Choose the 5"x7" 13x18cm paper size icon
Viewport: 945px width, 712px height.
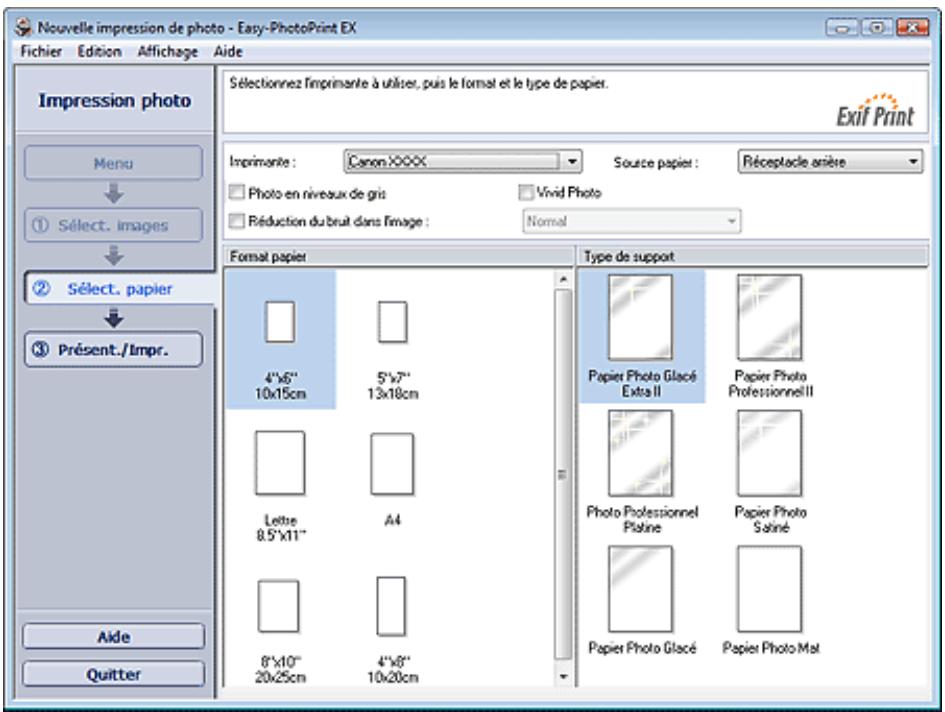pyautogui.click(x=392, y=322)
